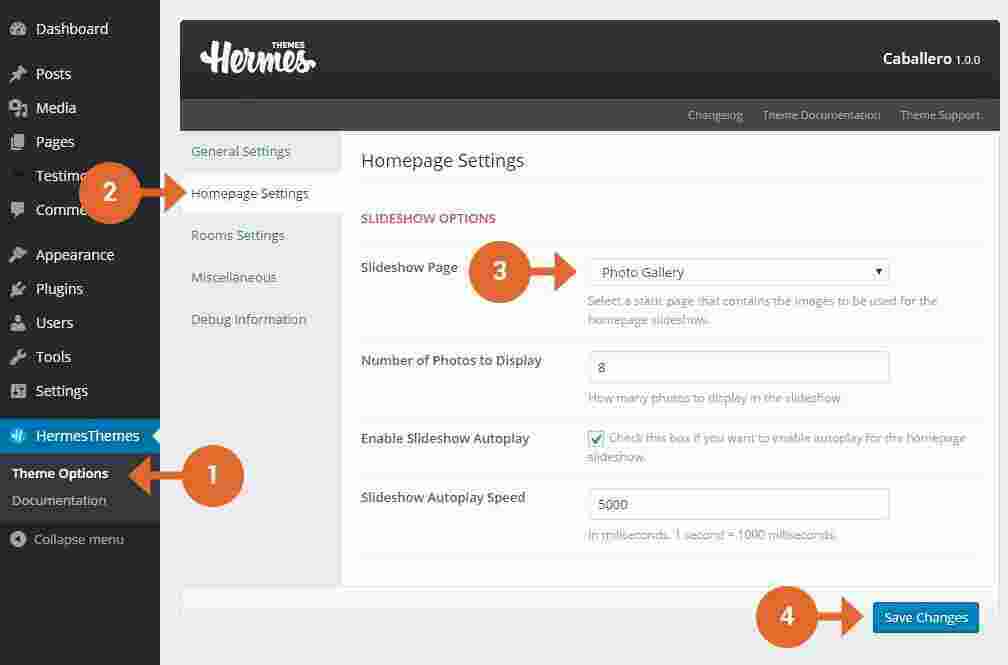Switch to the General Settings tab

click(x=240, y=151)
